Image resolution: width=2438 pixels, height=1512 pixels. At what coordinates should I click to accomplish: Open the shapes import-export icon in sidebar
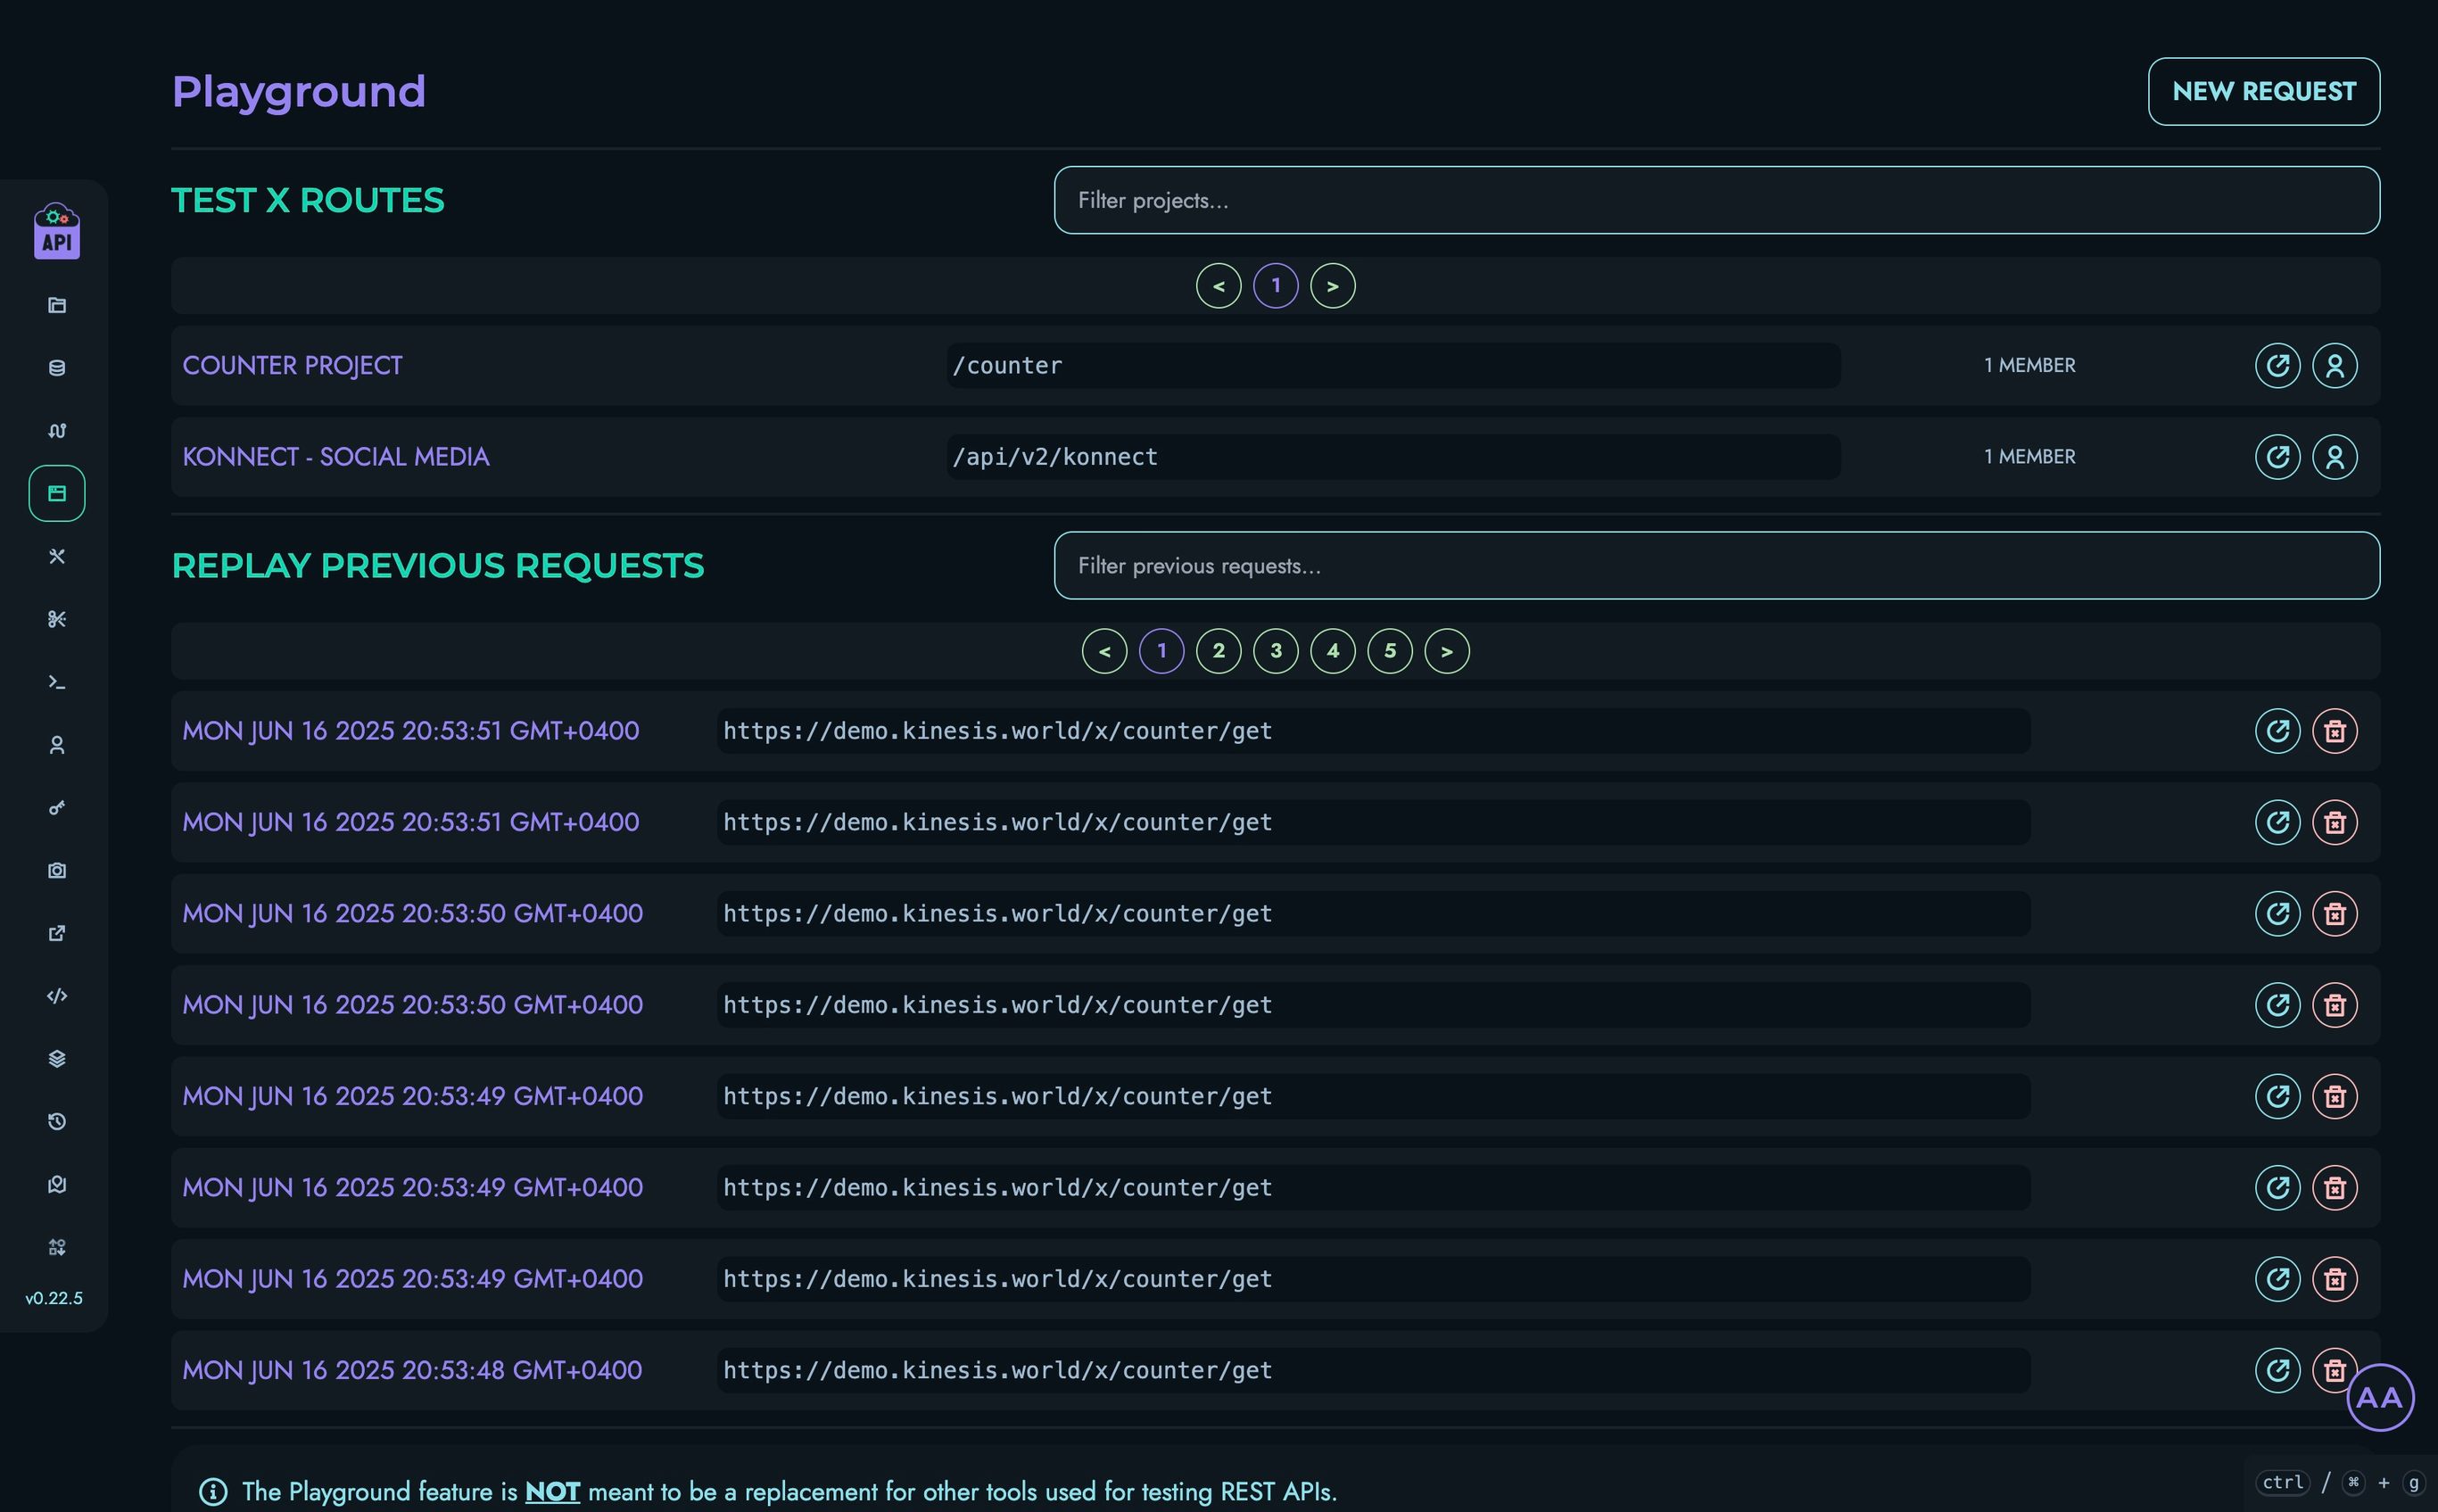coord(57,1247)
